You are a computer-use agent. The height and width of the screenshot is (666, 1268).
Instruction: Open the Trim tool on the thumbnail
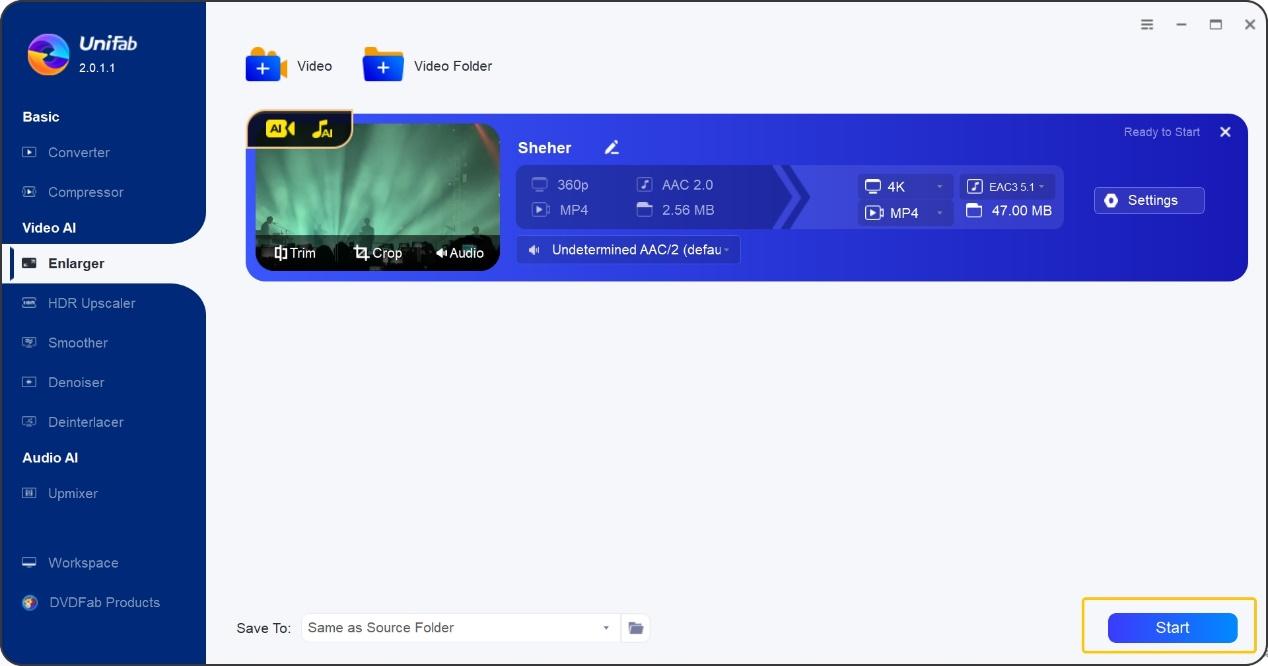(295, 253)
